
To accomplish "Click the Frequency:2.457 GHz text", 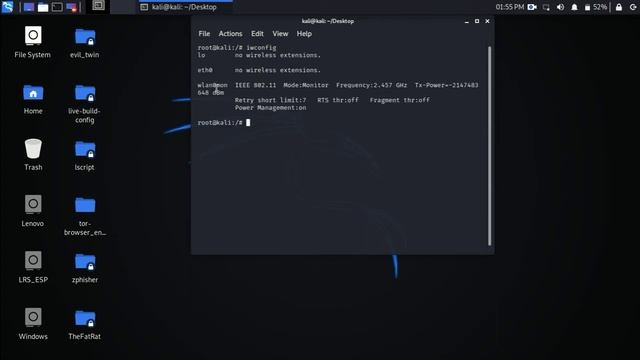I will (371, 85).
